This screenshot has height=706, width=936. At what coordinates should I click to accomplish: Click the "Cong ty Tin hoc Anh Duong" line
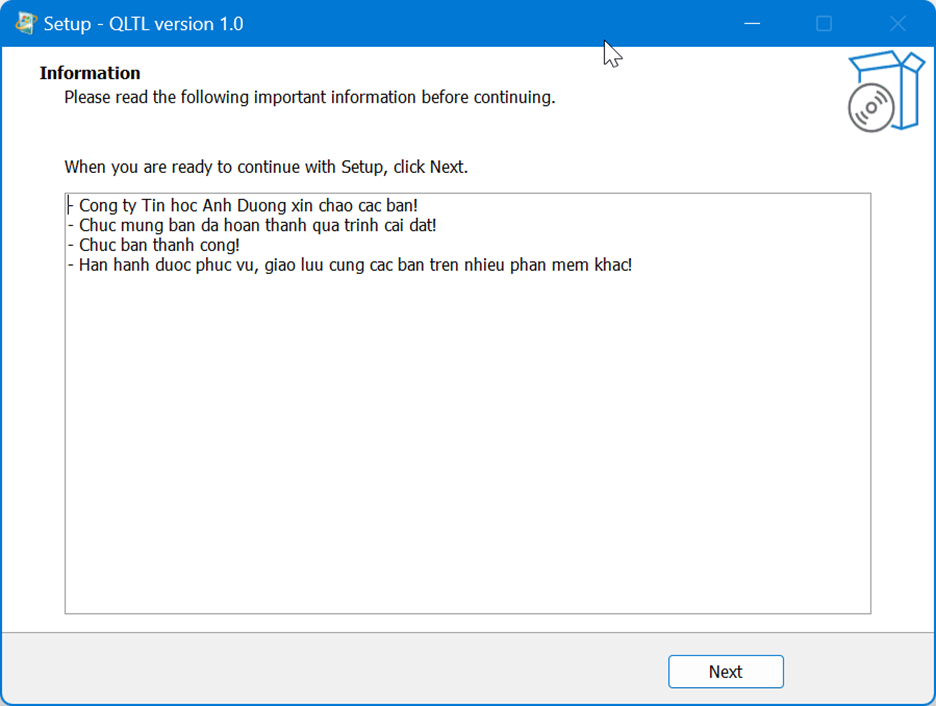click(247, 207)
